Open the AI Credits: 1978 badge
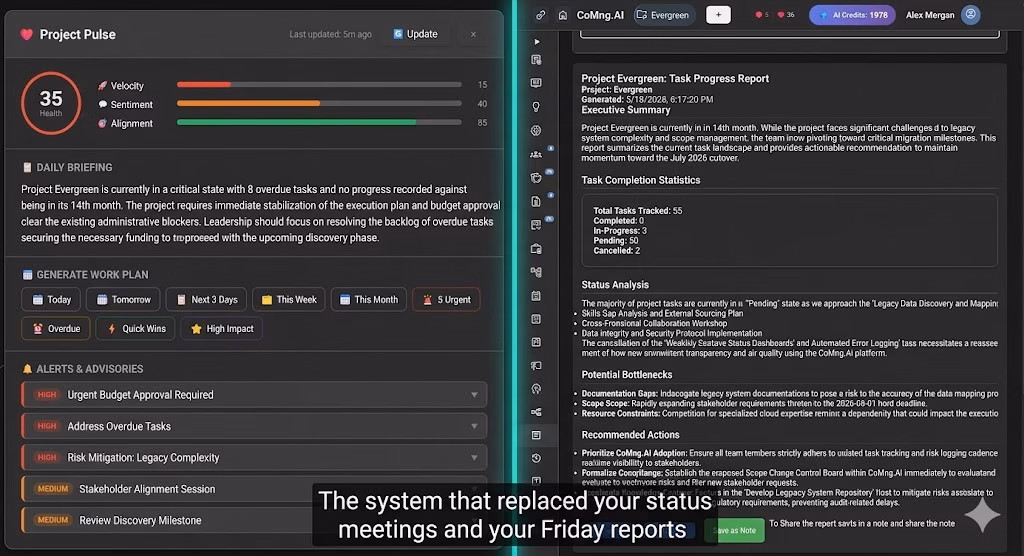The height and width of the screenshot is (556, 1024). tap(852, 14)
